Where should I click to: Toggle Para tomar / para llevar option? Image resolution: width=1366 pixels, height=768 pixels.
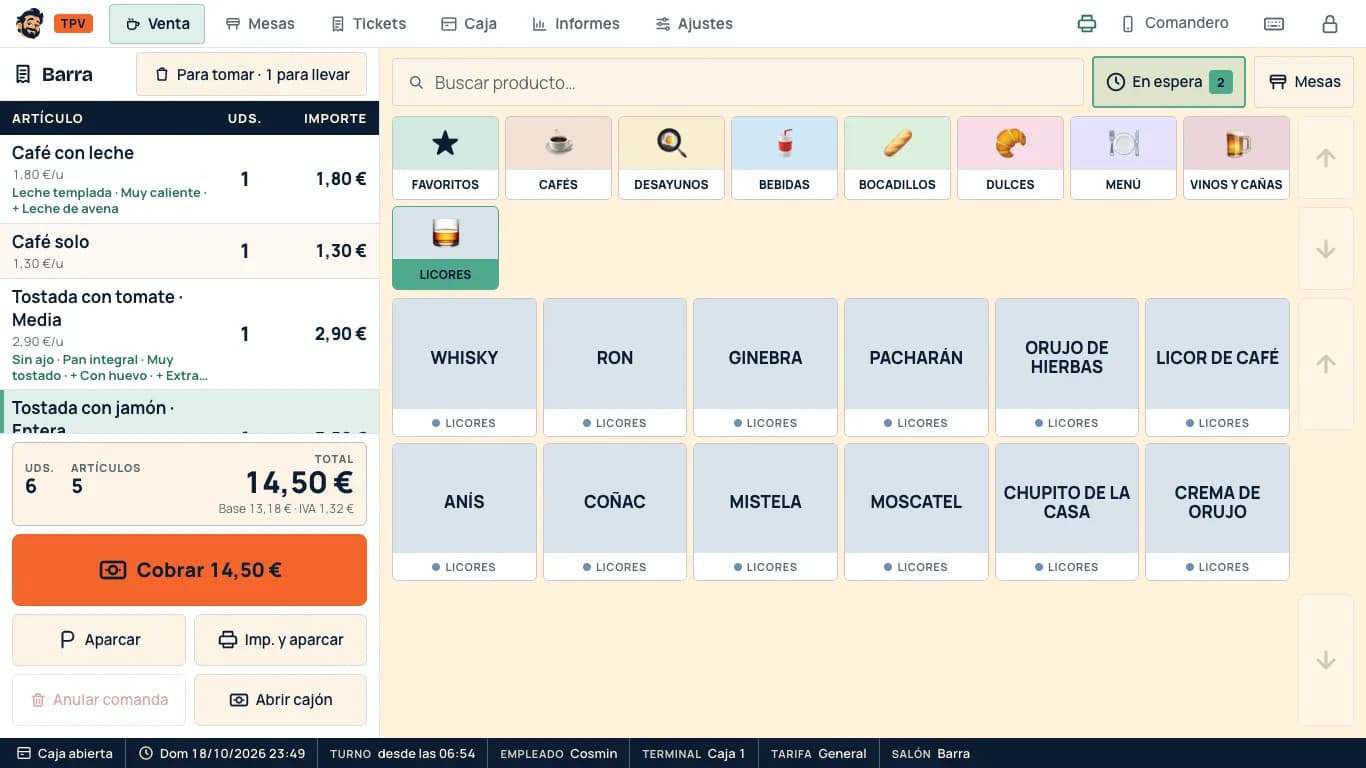coord(251,74)
